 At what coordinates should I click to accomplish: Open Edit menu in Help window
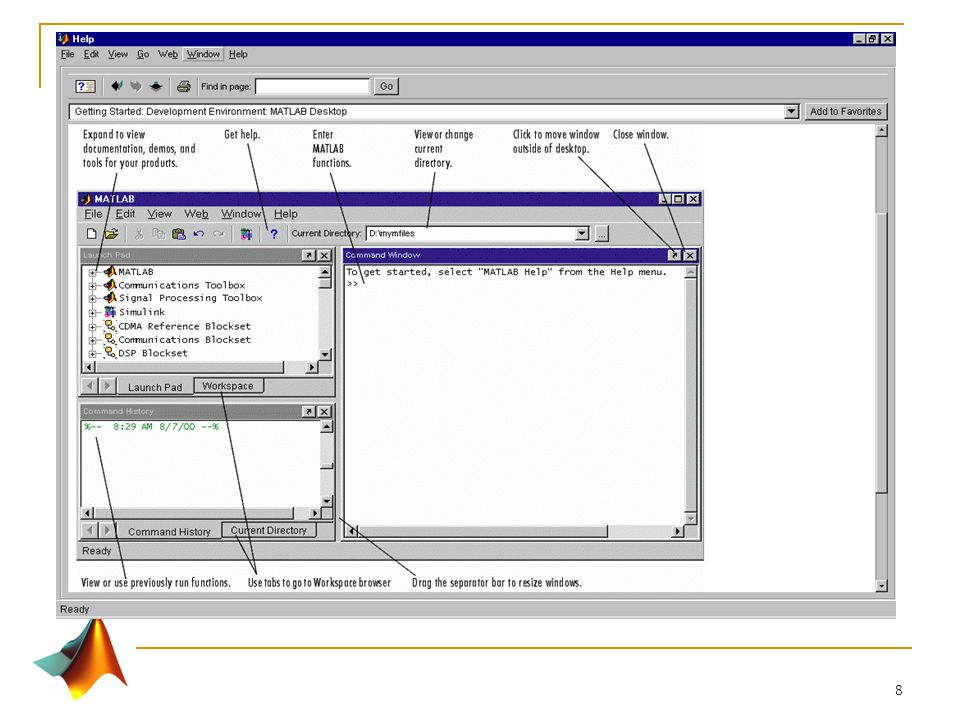coord(91,54)
